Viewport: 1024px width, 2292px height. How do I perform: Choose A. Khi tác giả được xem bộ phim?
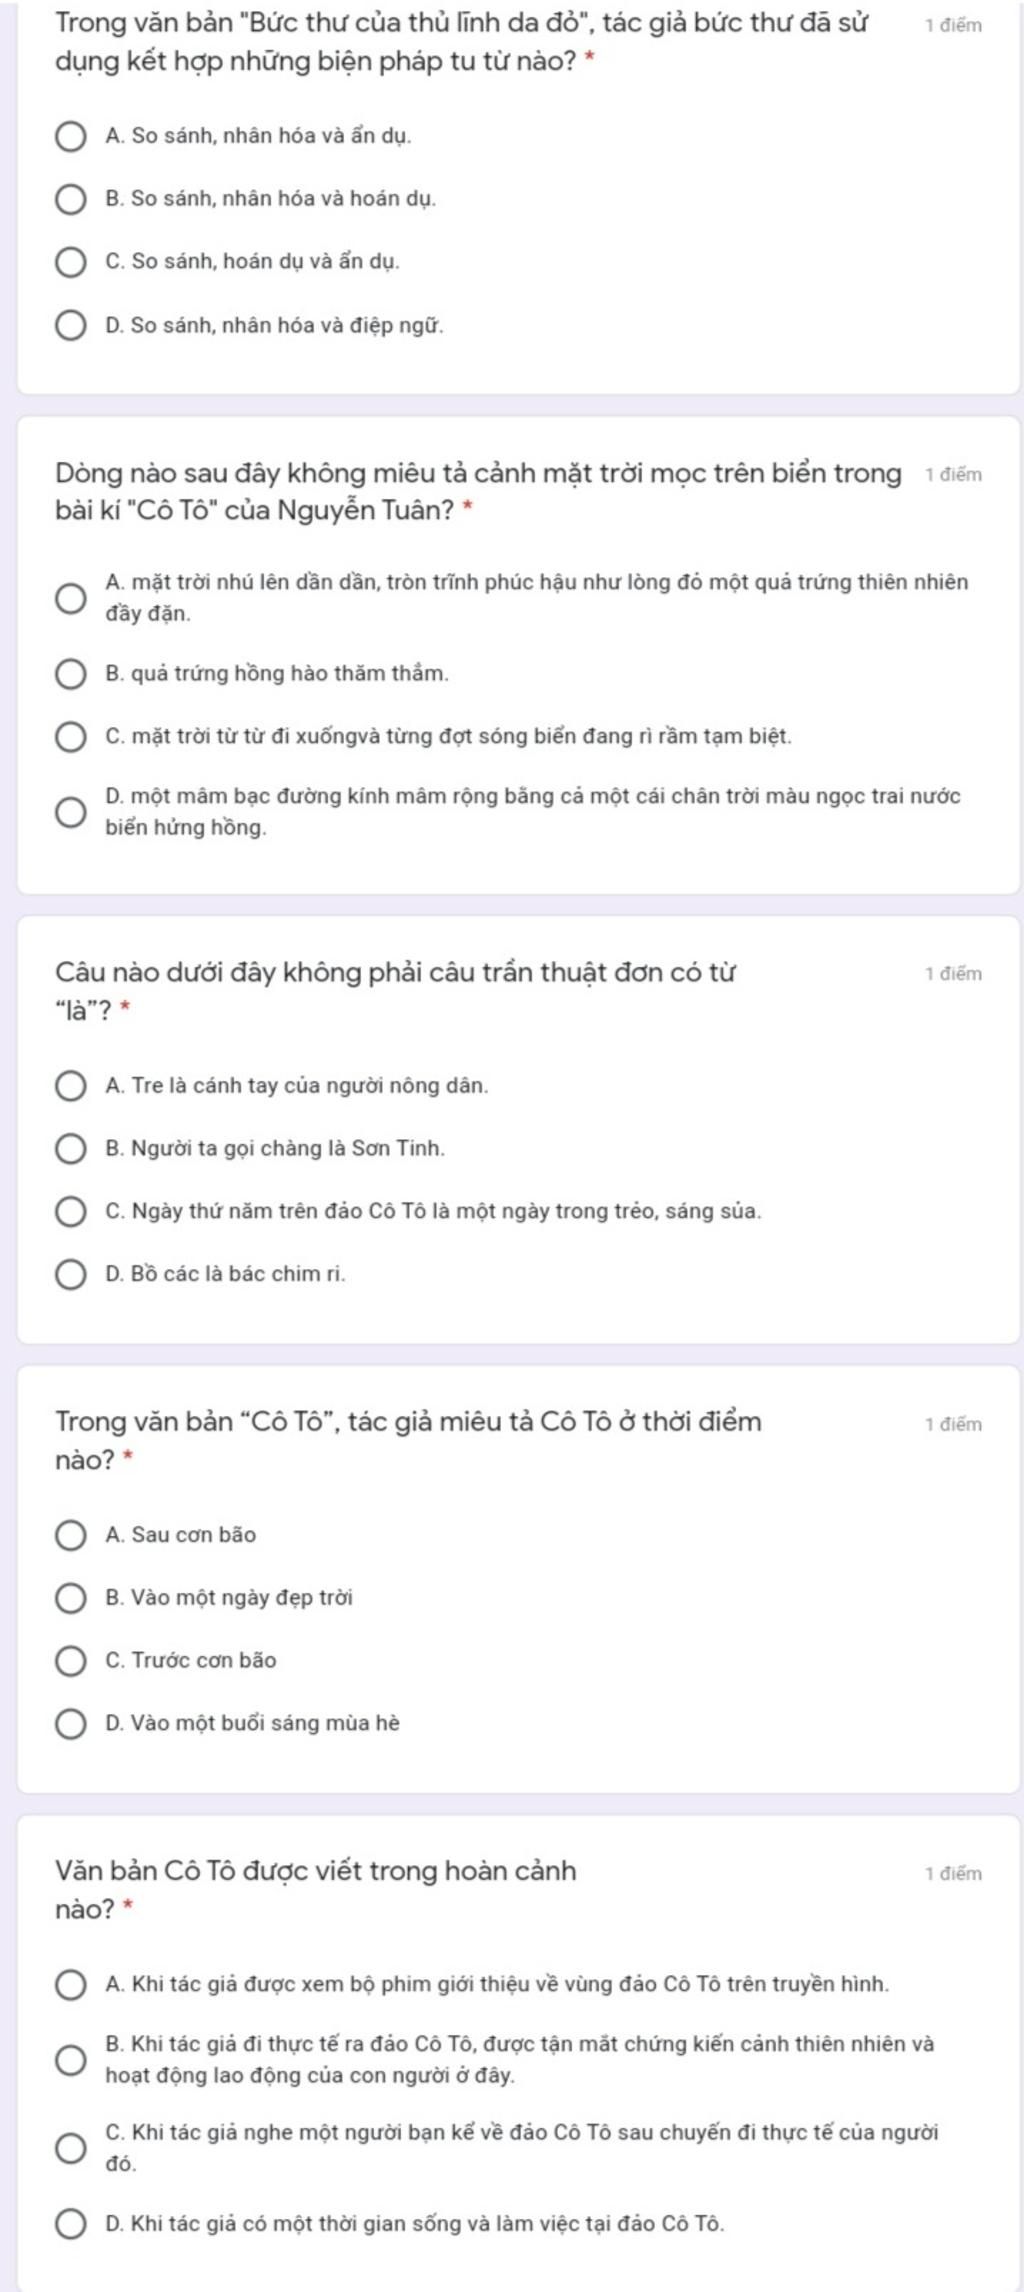coord(70,1985)
